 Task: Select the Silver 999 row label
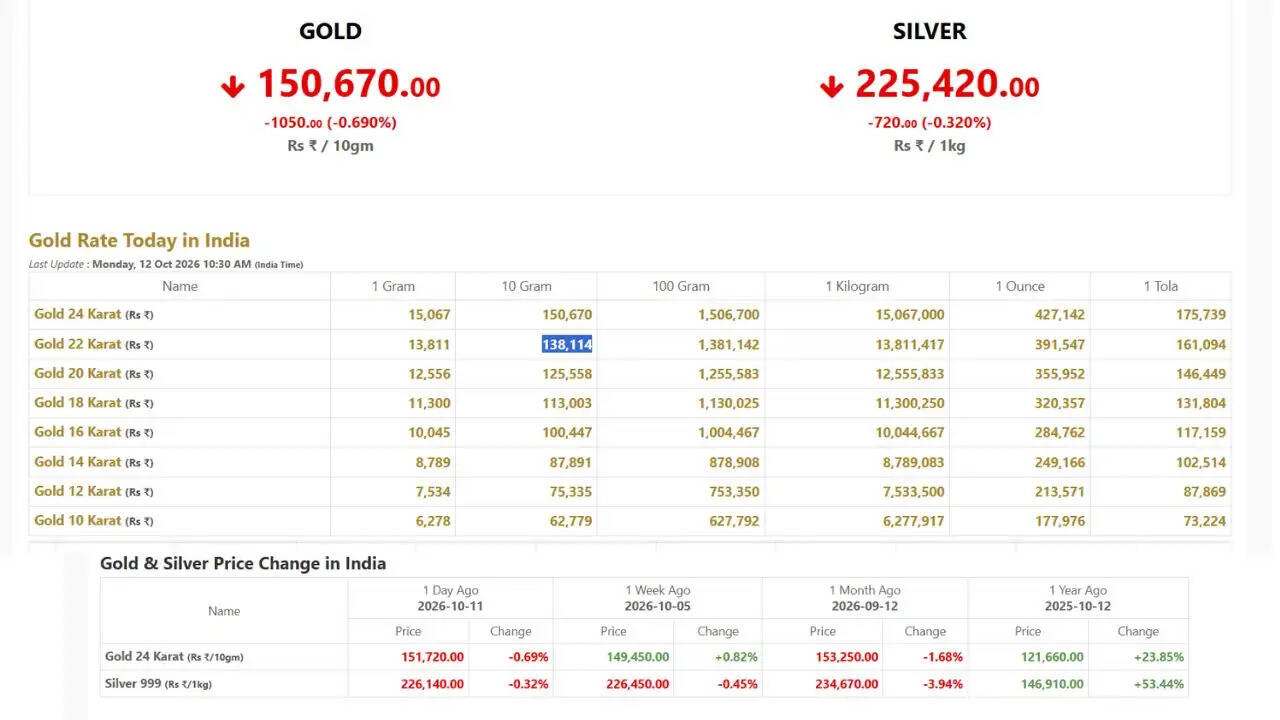click(158, 684)
